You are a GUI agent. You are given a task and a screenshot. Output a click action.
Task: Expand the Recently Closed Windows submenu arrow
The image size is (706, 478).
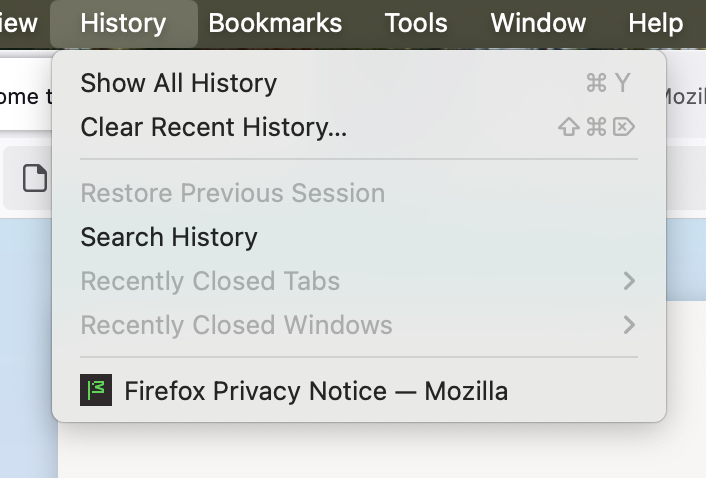tap(629, 325)
